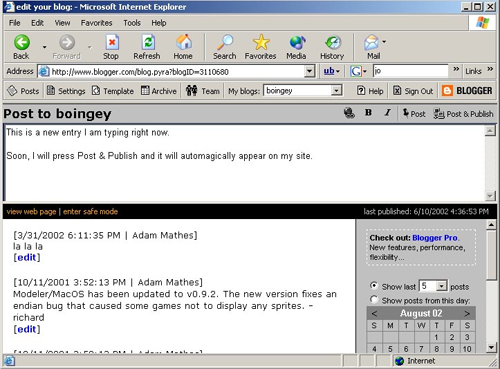Click the Google toolbar G icon

pos(355,71)
